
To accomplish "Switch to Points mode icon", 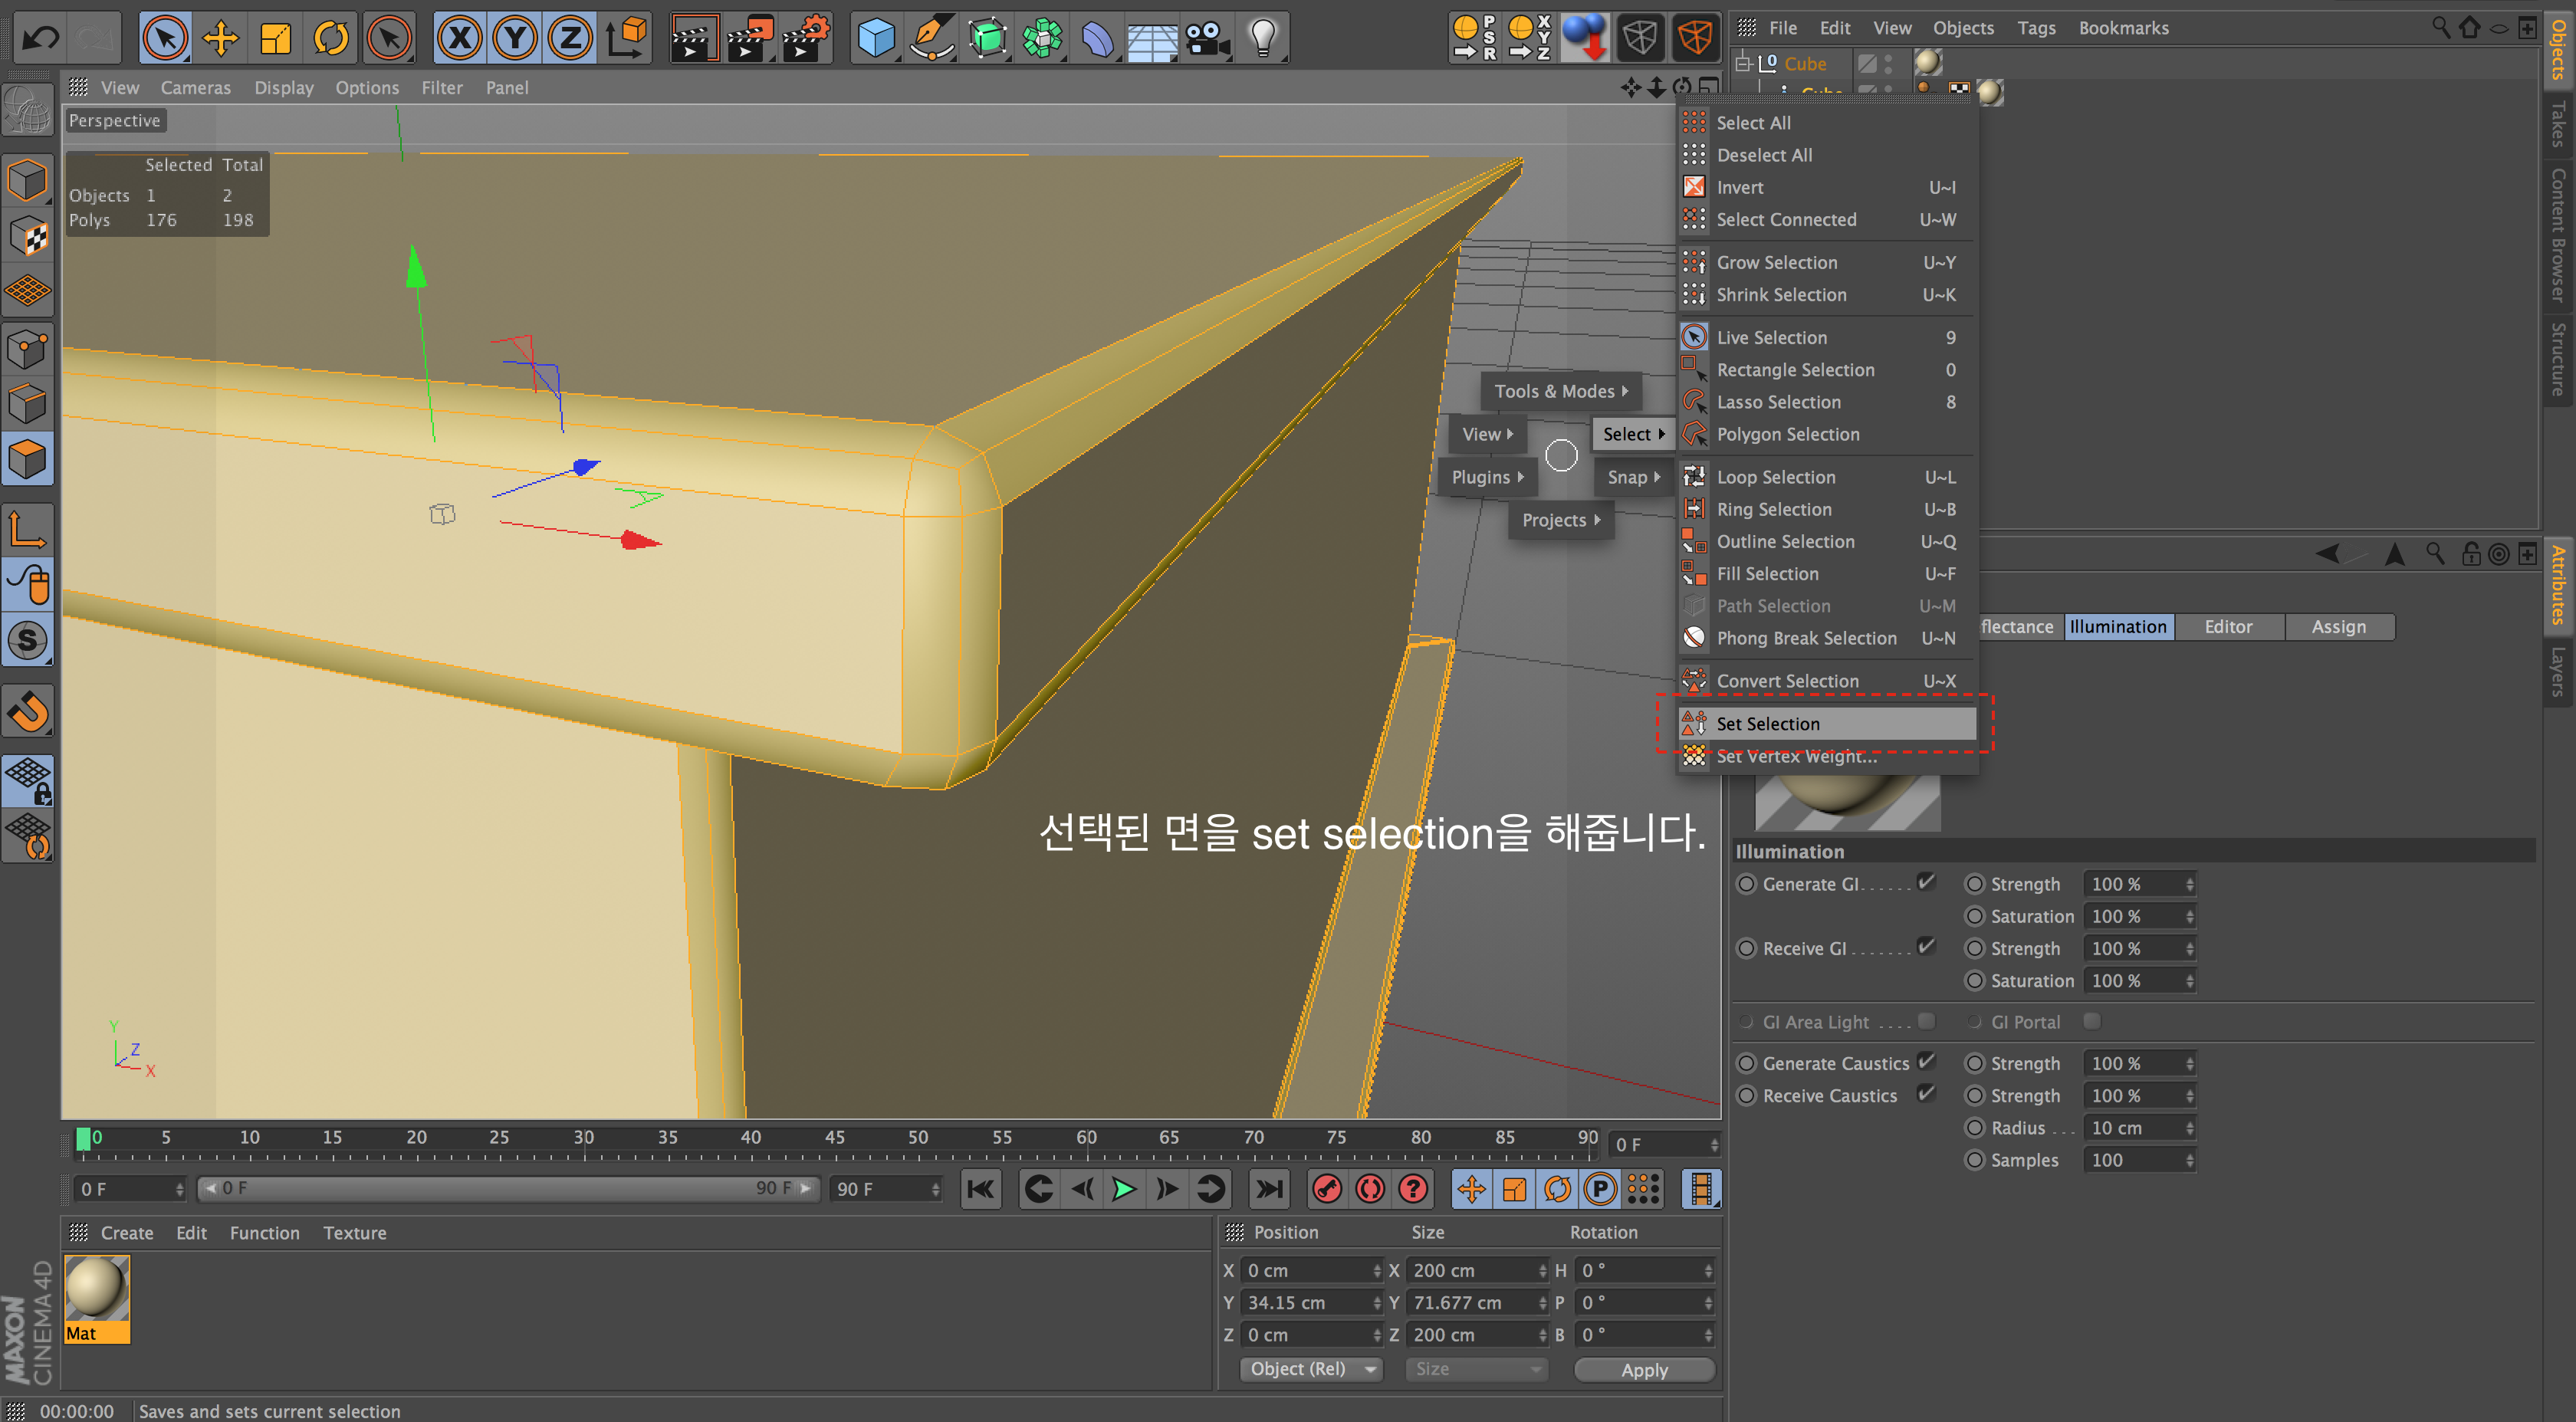I will pos(27,349).
